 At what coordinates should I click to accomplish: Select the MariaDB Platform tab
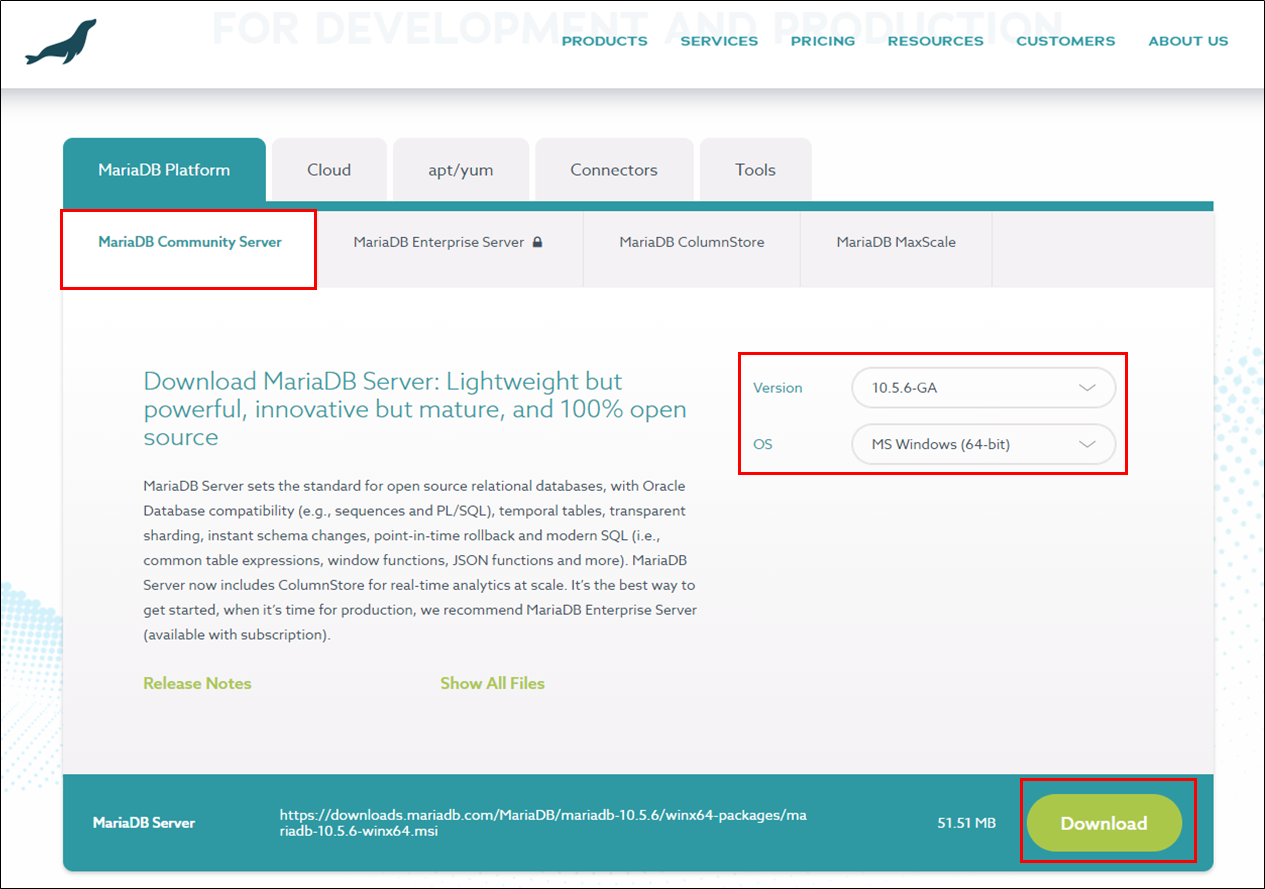pos(164,170)
